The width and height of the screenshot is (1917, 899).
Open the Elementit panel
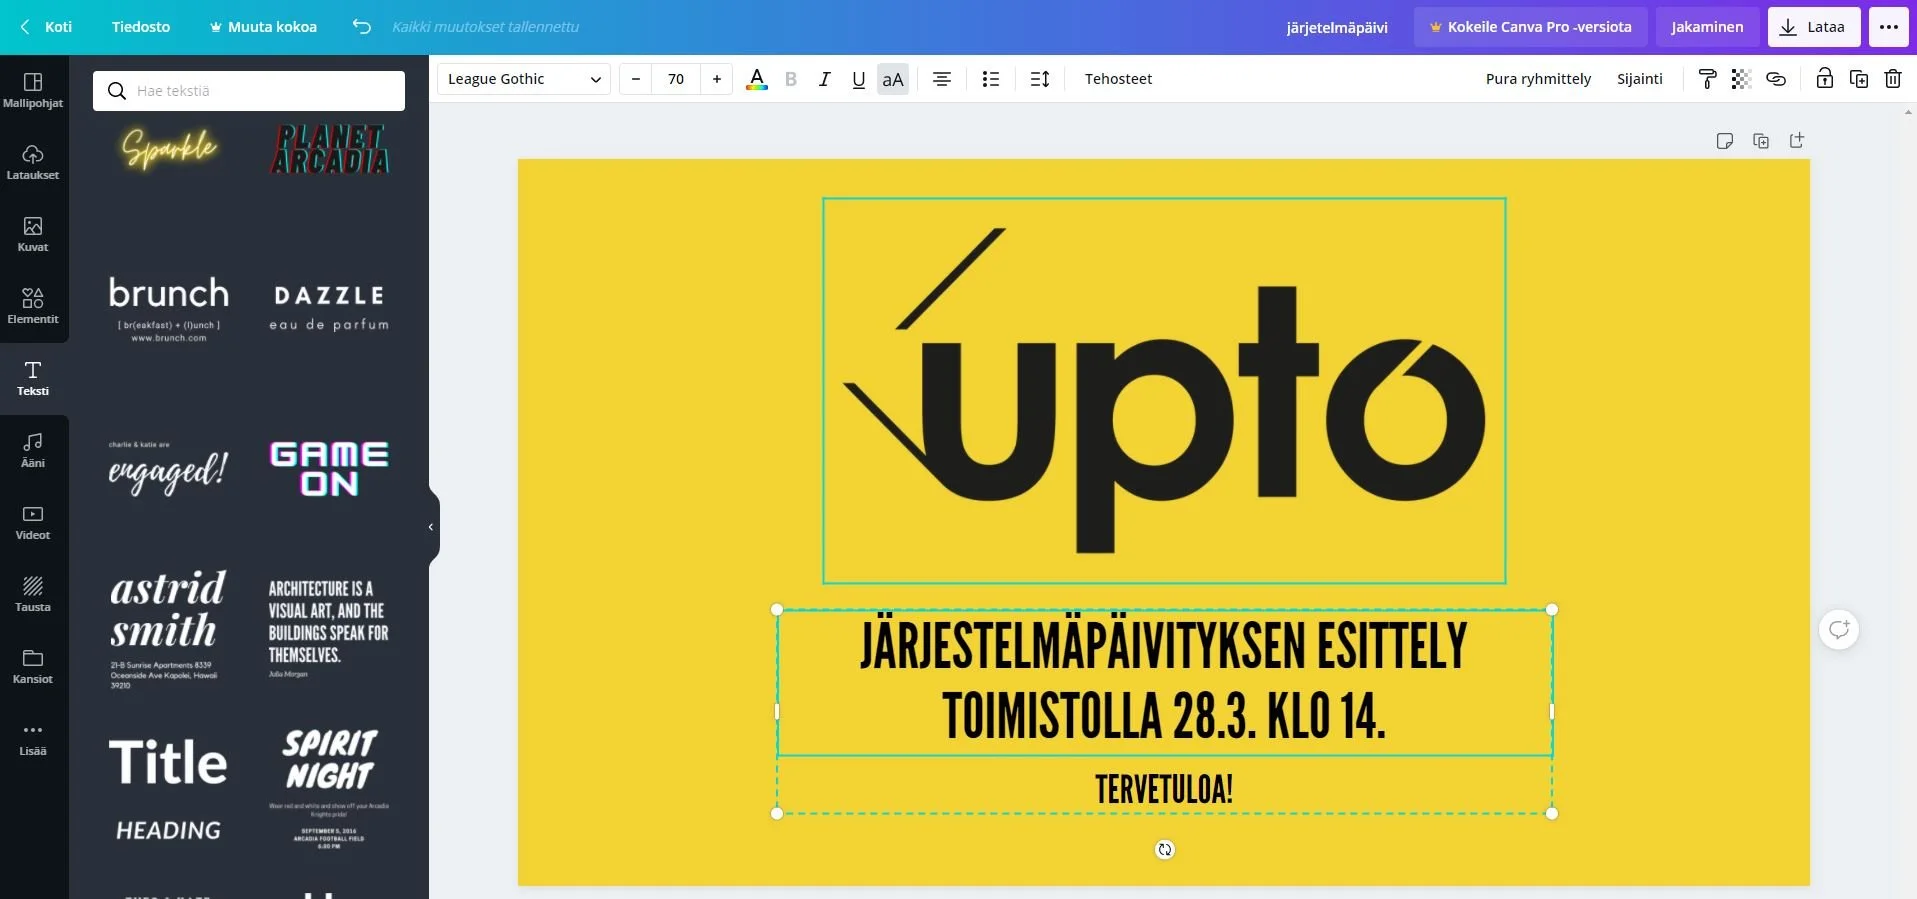pyautogui.click(x=33, y=306)
